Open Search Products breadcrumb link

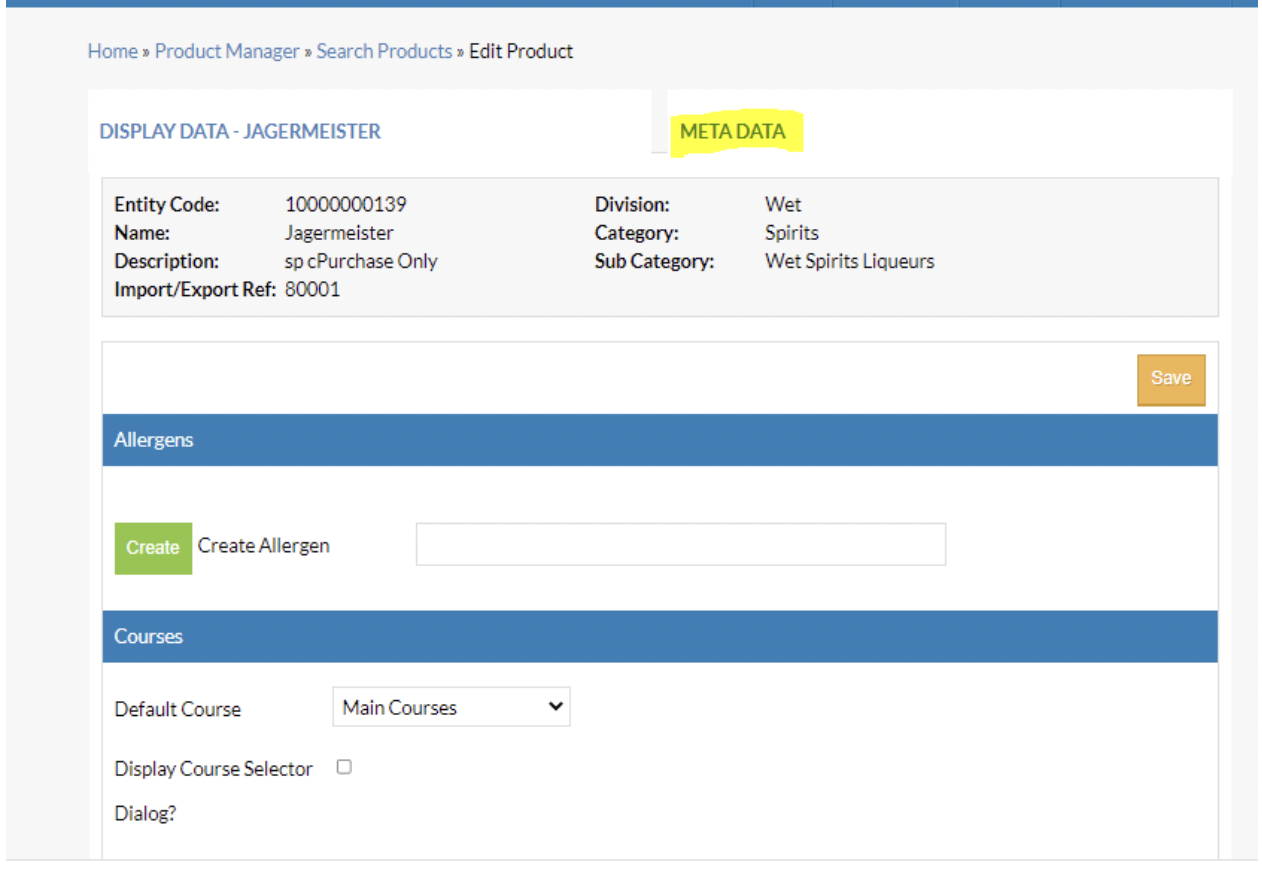pyautogui.click(x=384, y=51)
